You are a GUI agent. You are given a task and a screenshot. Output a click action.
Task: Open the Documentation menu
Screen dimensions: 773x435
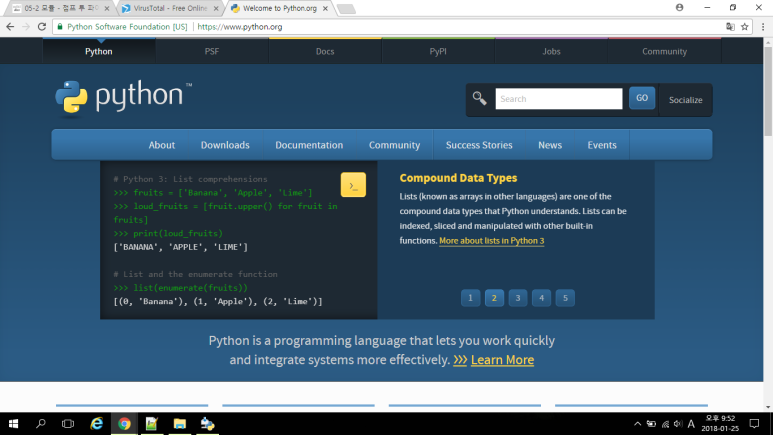point(309,145)
